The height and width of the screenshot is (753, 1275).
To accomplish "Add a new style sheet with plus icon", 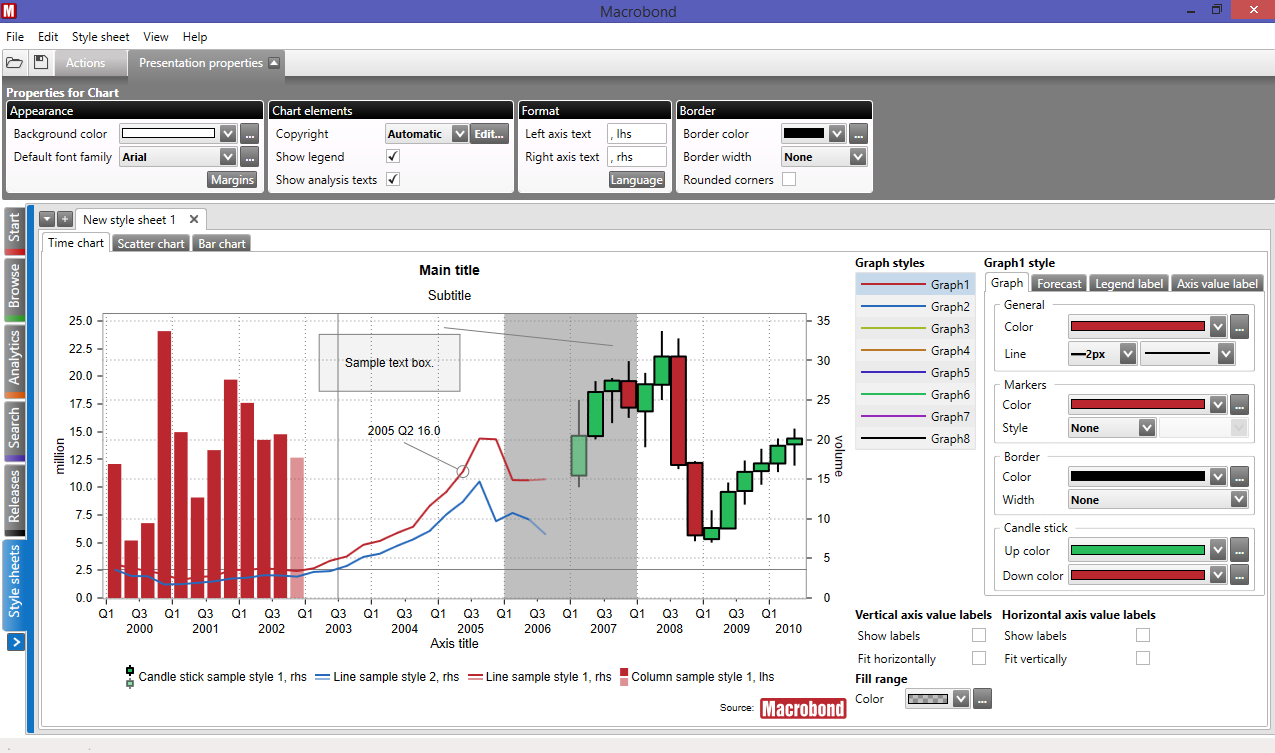I will click(x=64, y=219).
